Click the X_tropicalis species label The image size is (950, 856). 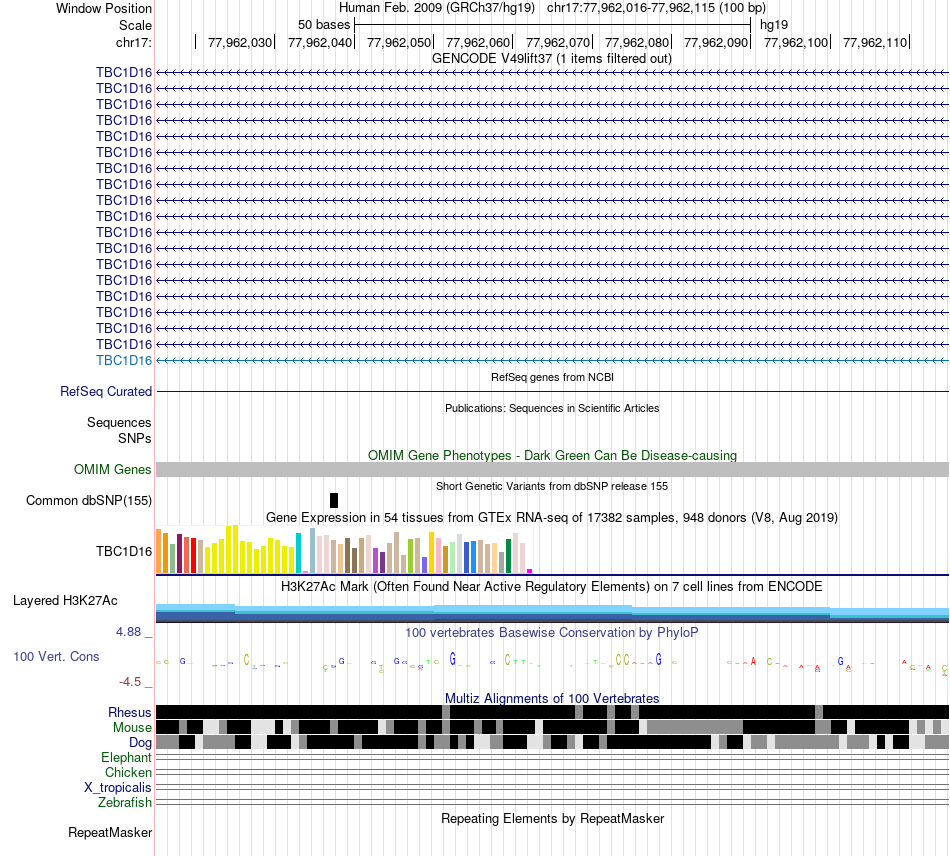click(118, 788)
